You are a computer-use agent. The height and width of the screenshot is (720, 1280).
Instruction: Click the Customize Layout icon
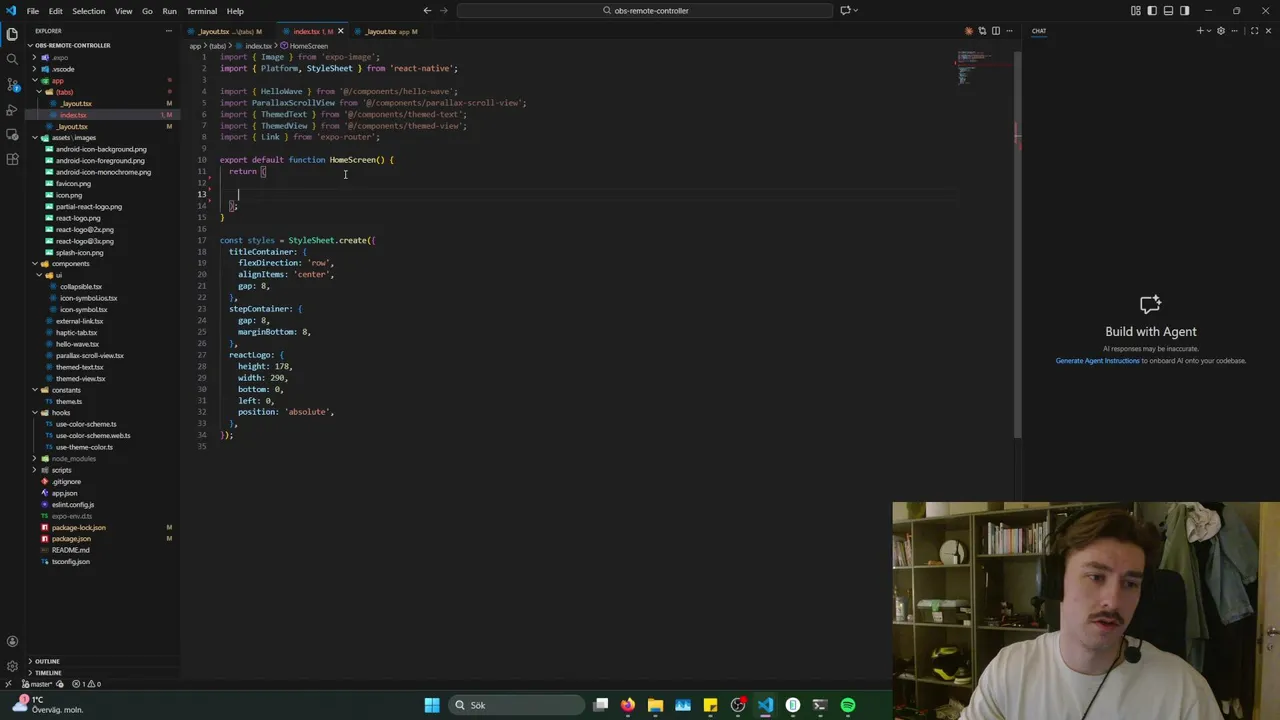pos(1136,11)
